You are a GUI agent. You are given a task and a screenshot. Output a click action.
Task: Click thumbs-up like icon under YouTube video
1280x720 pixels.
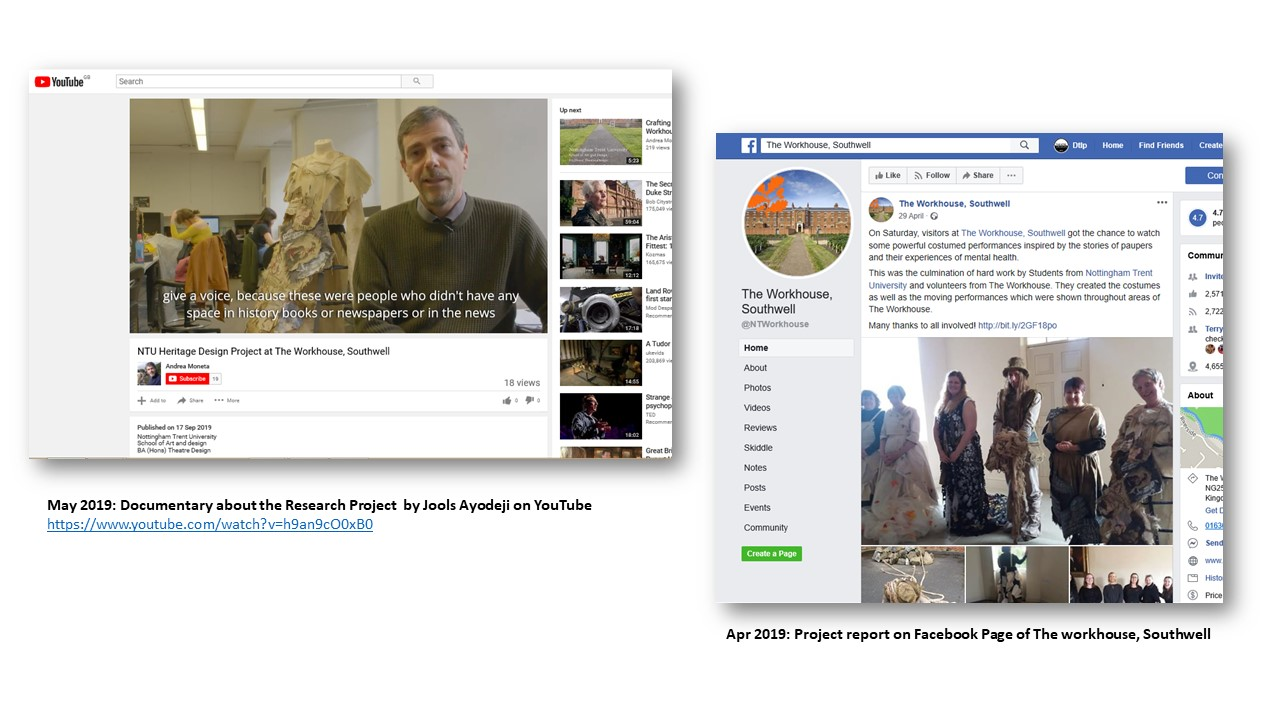507,400
